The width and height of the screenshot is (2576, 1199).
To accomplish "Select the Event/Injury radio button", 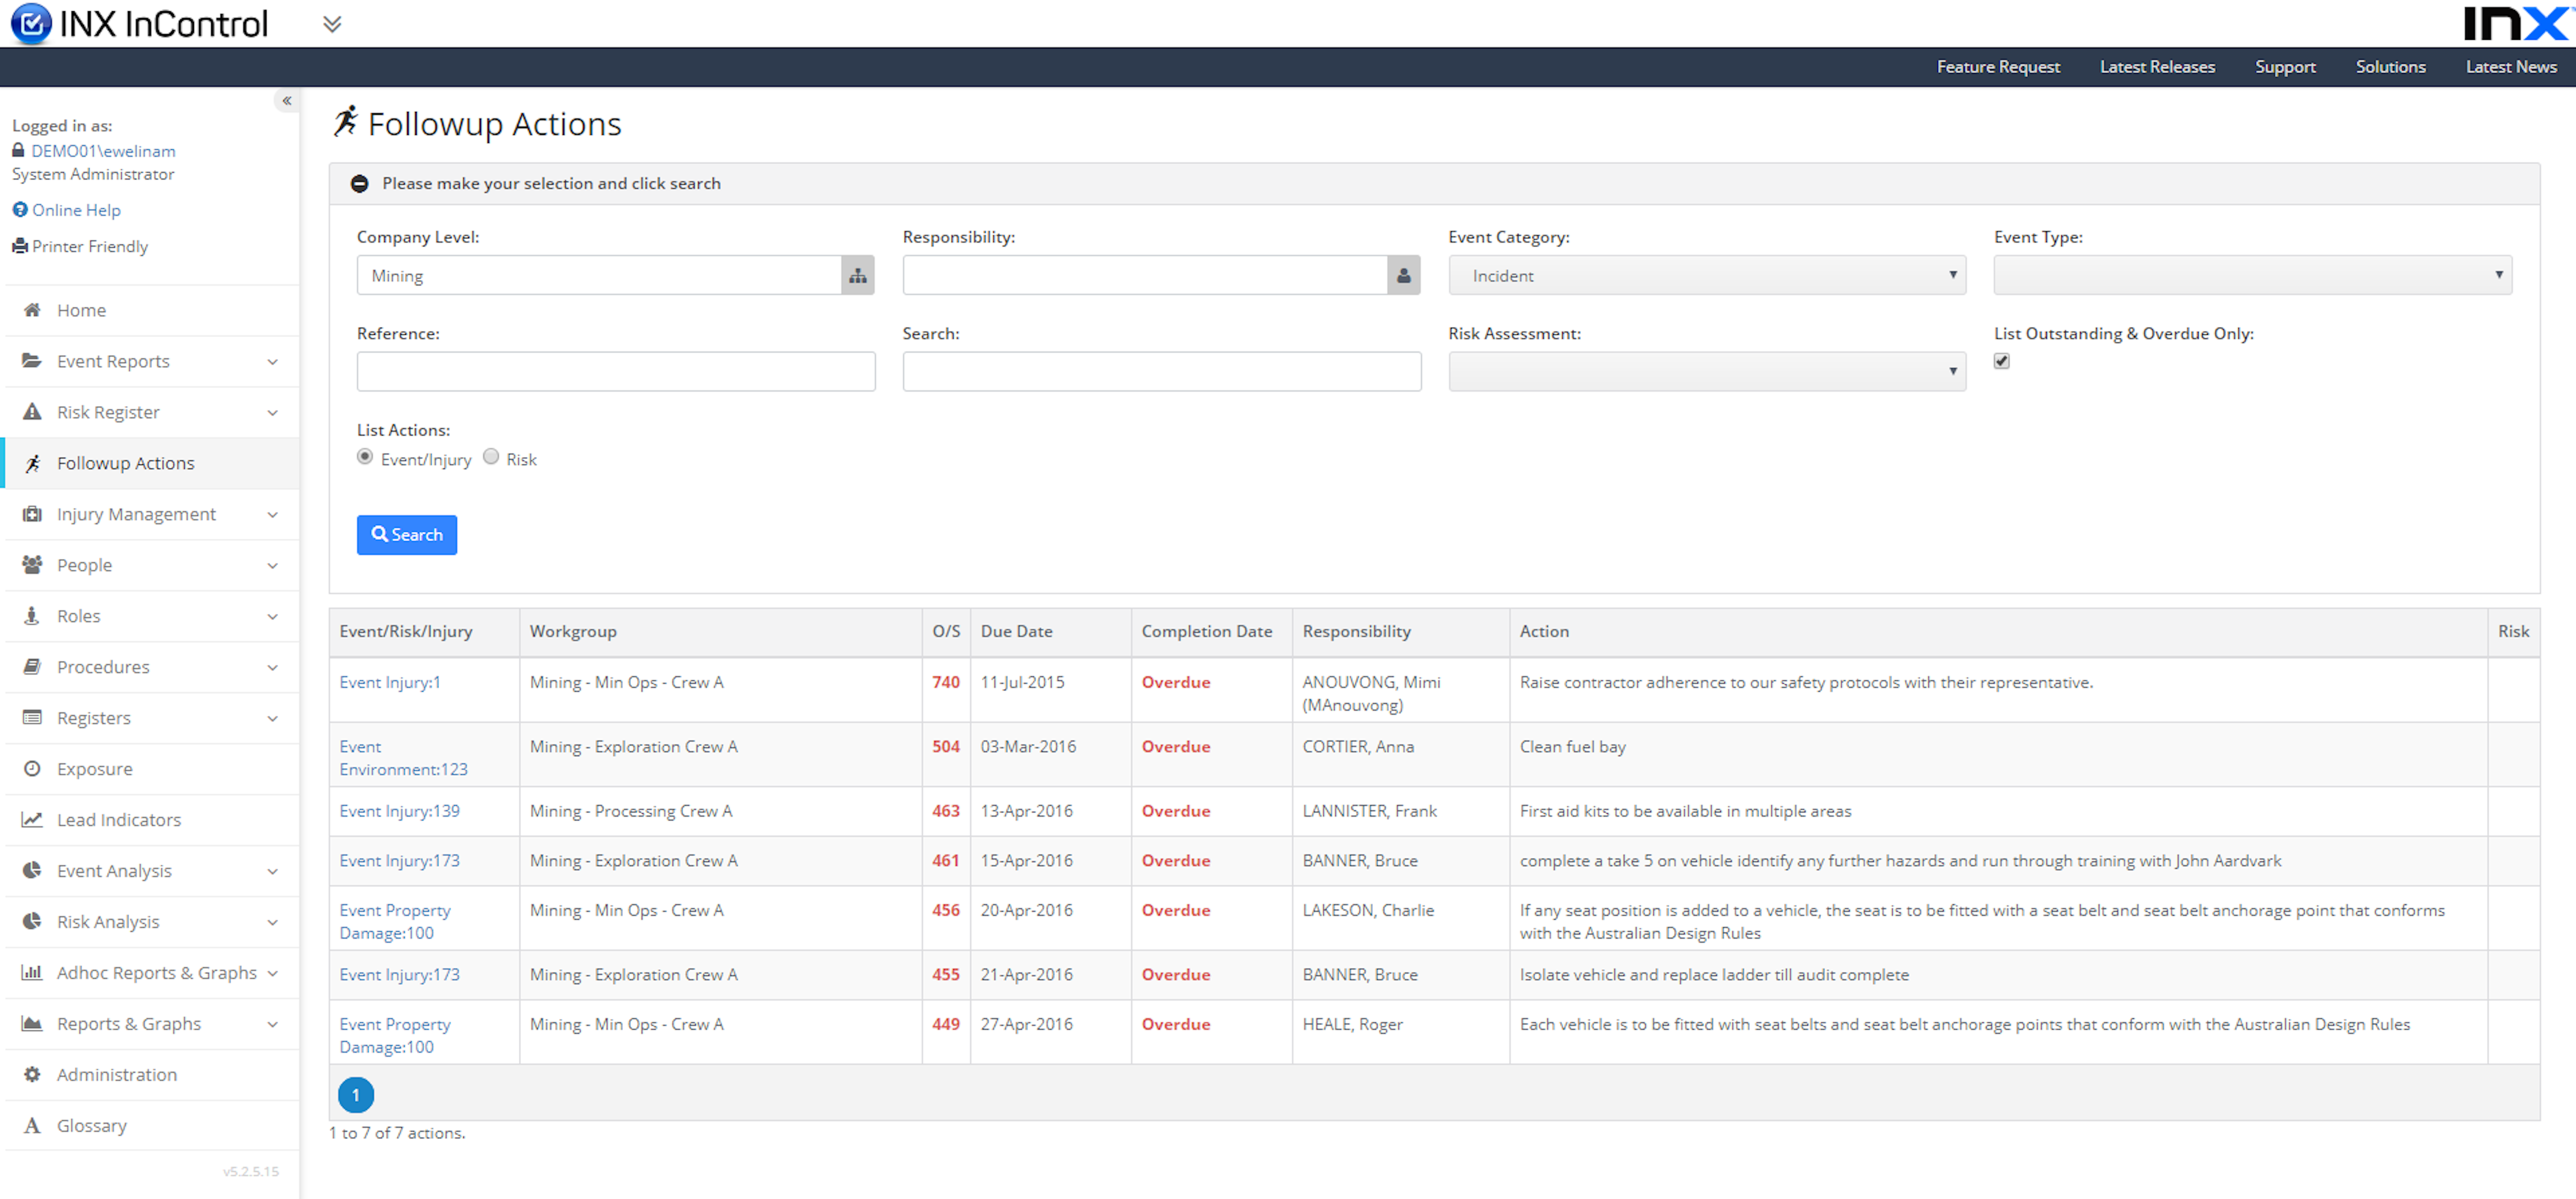I will click(365, 456).
